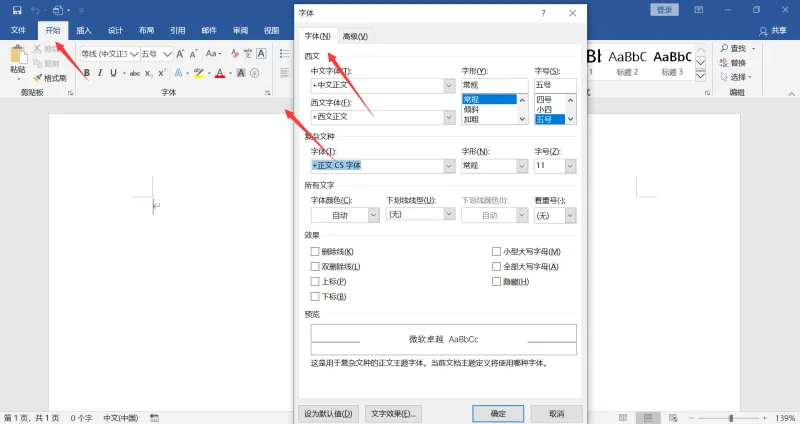
Task: Enable the 隐藏(H) hidden text checkbox
Action: tap(496, 281)
